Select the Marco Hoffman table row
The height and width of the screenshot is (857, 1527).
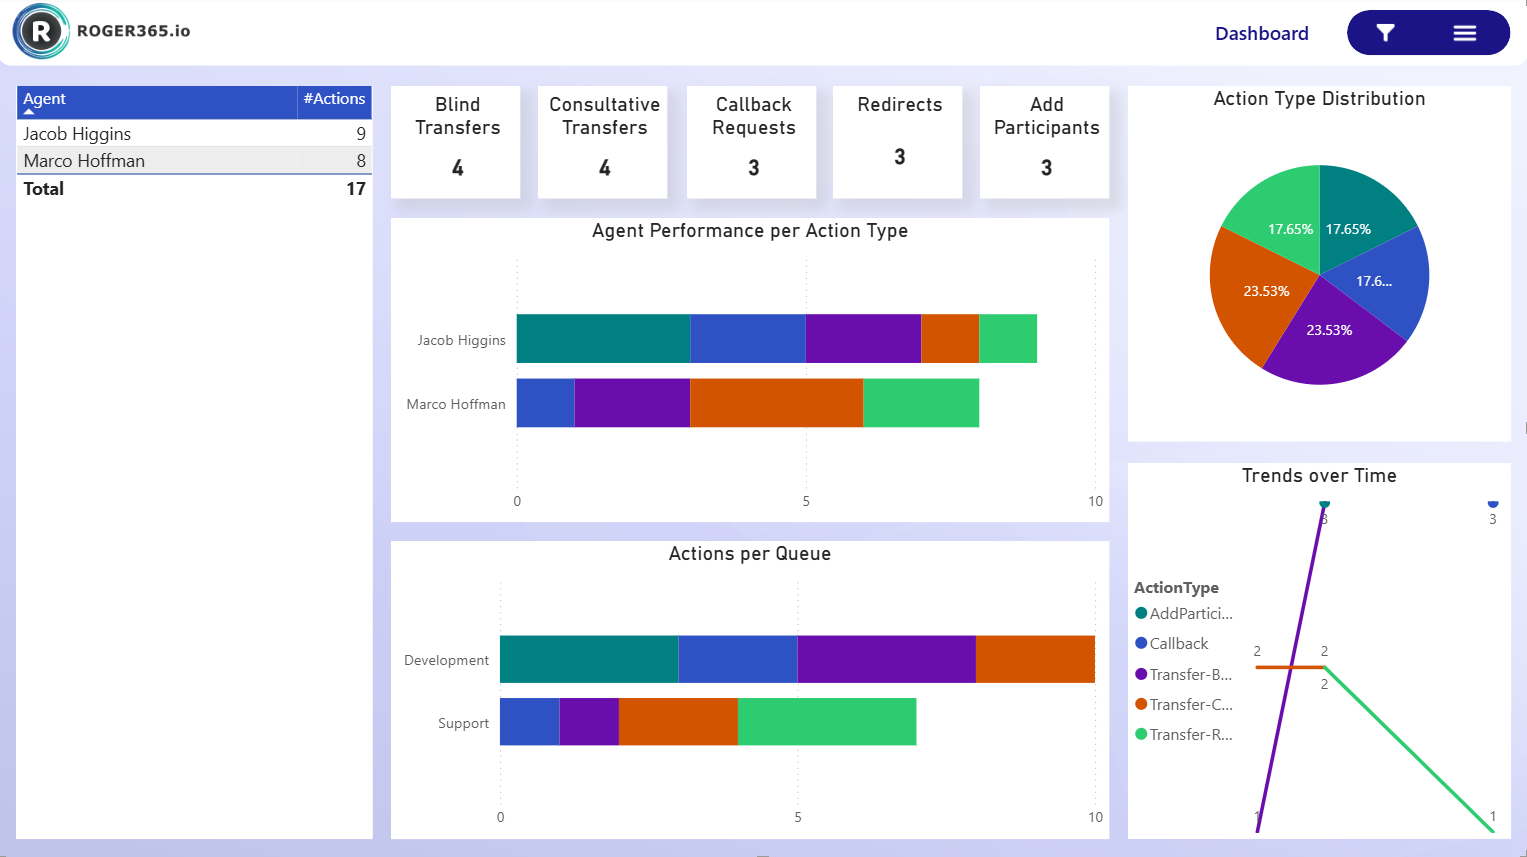[x=194, y=160]
